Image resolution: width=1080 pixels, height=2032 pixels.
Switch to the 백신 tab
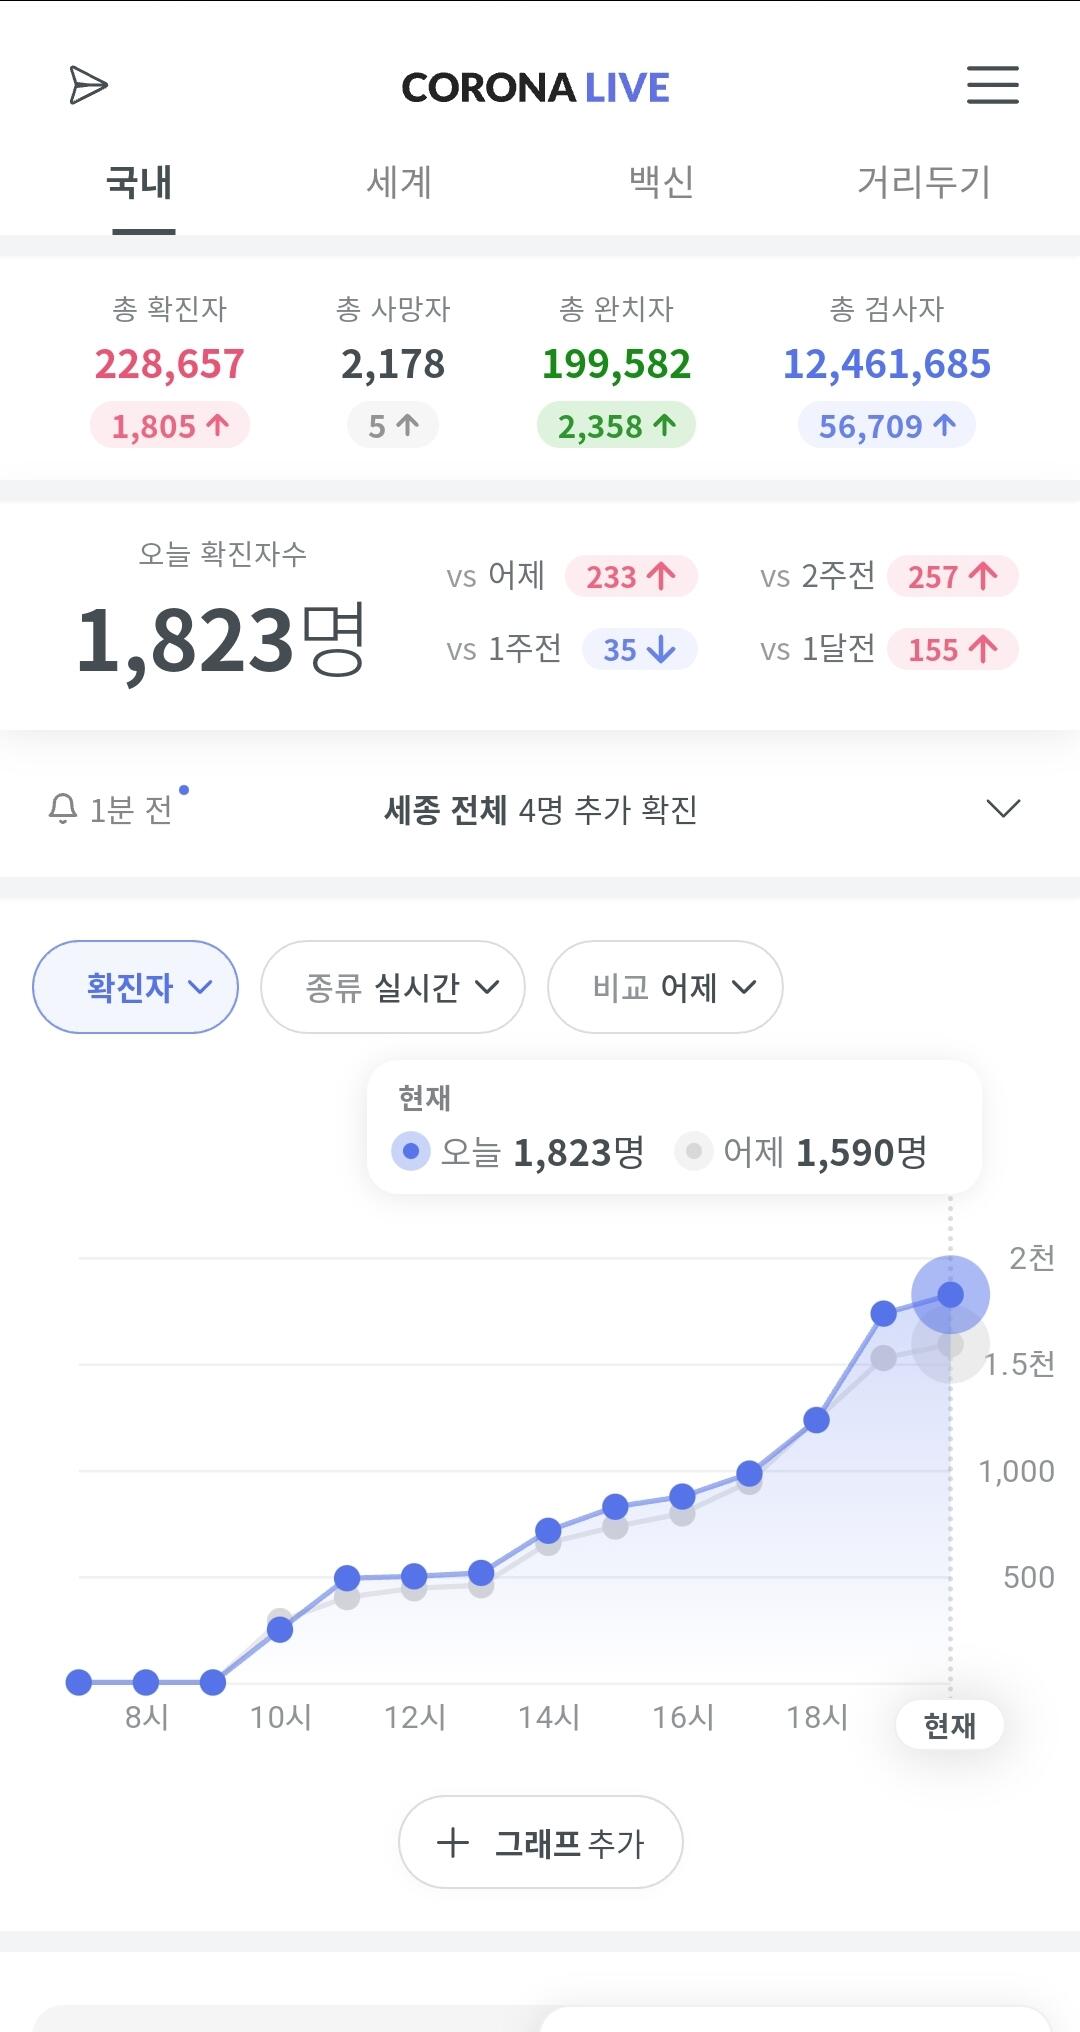(661, 182)
